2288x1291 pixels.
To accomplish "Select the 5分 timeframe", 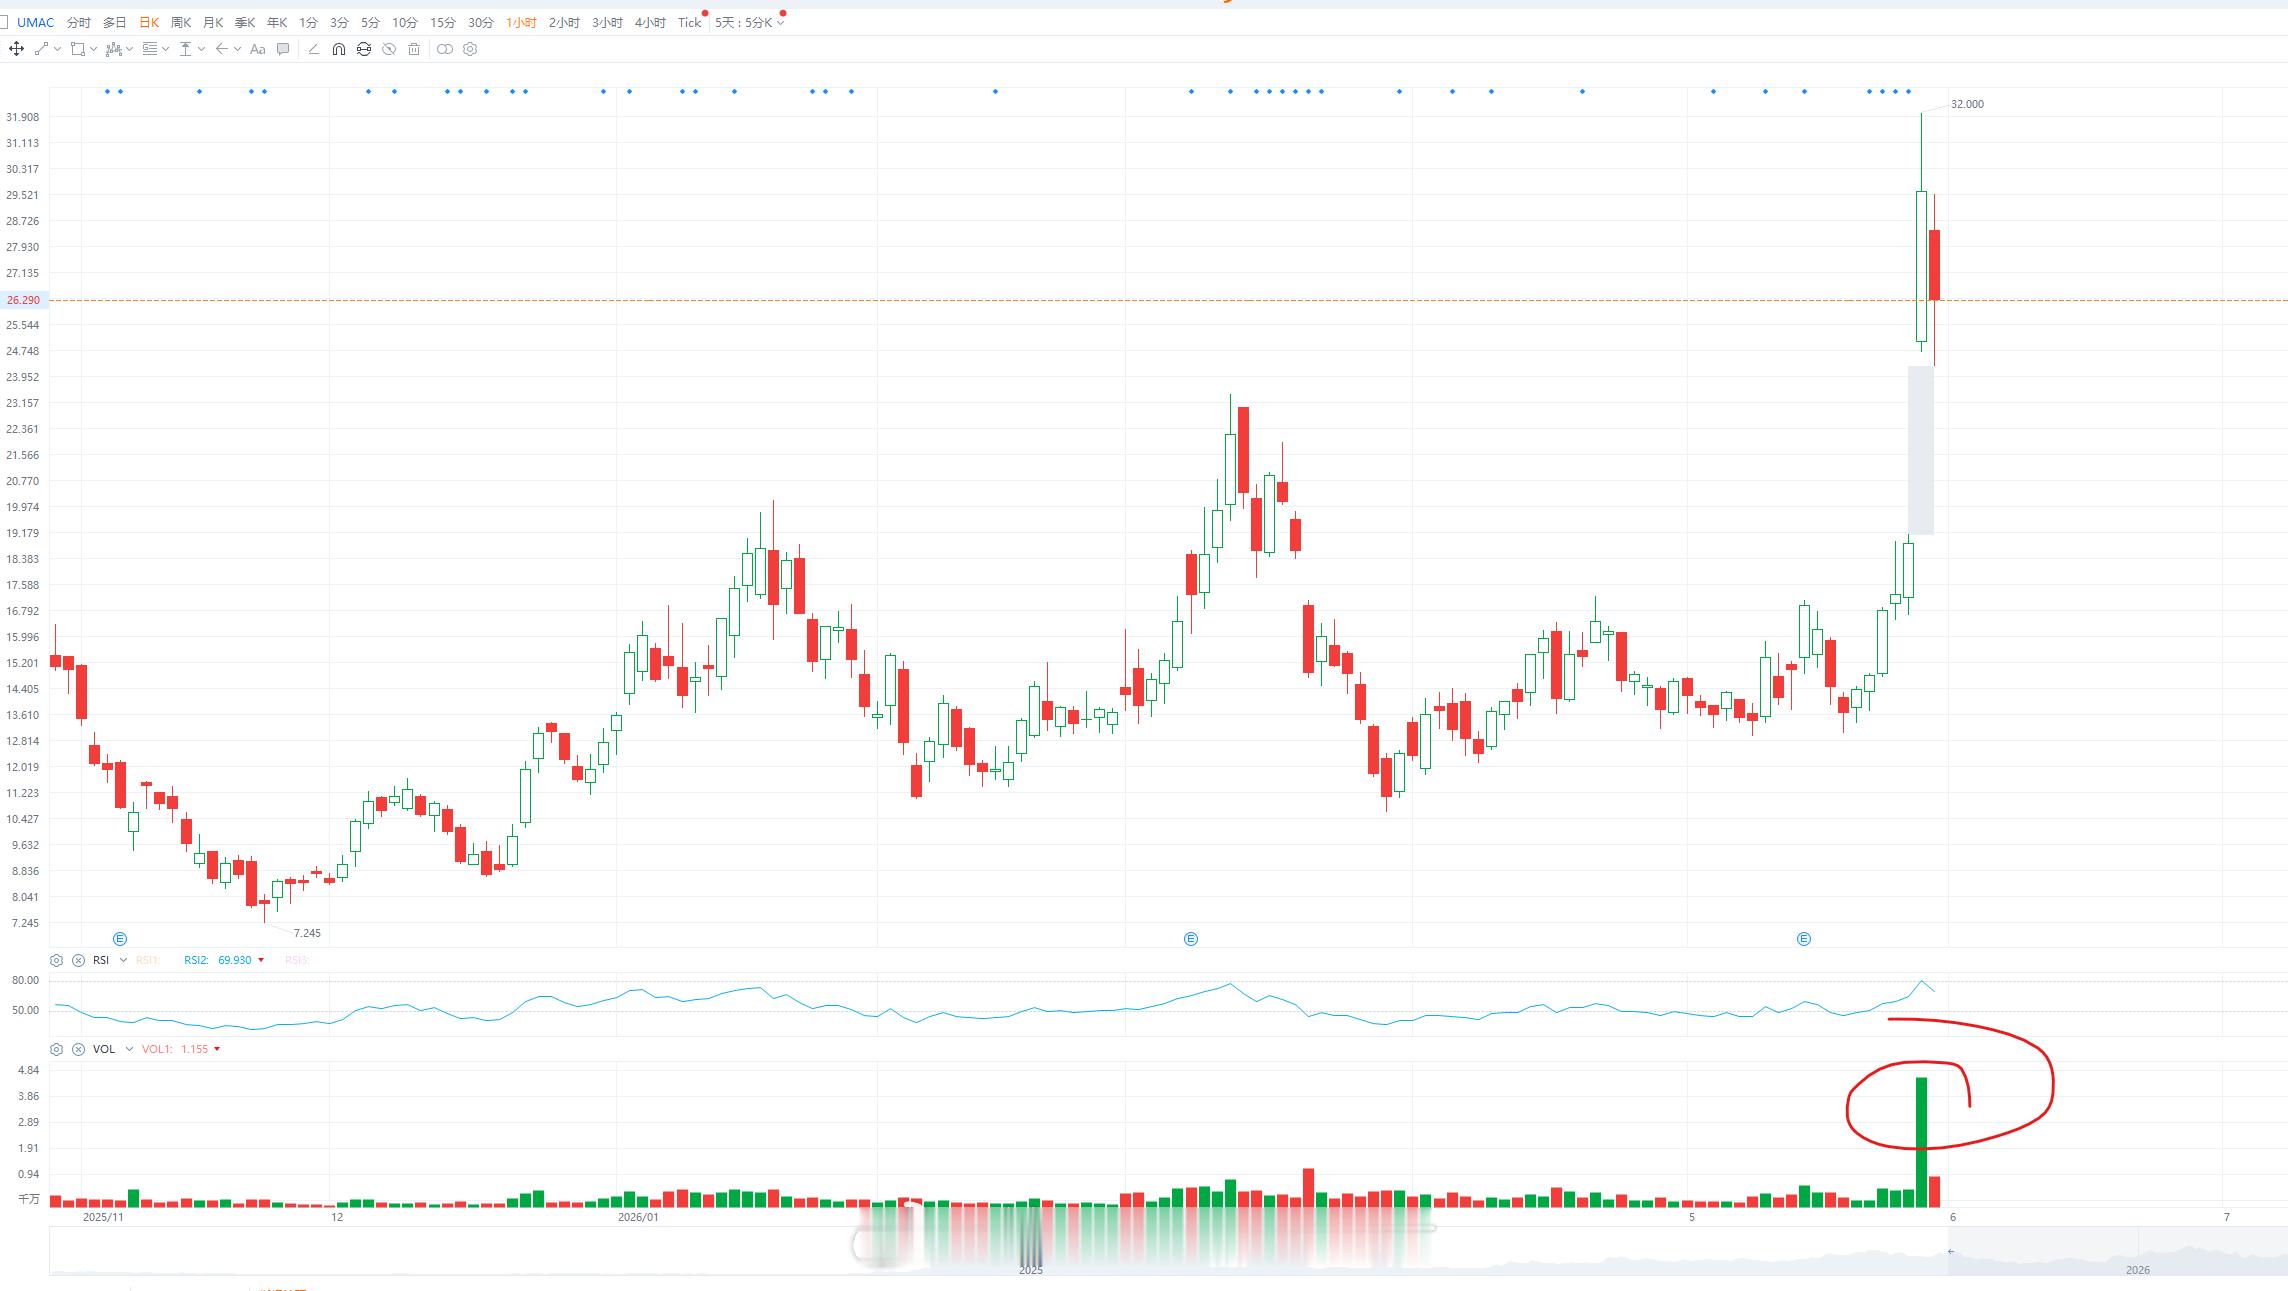I will click(370, 22).
